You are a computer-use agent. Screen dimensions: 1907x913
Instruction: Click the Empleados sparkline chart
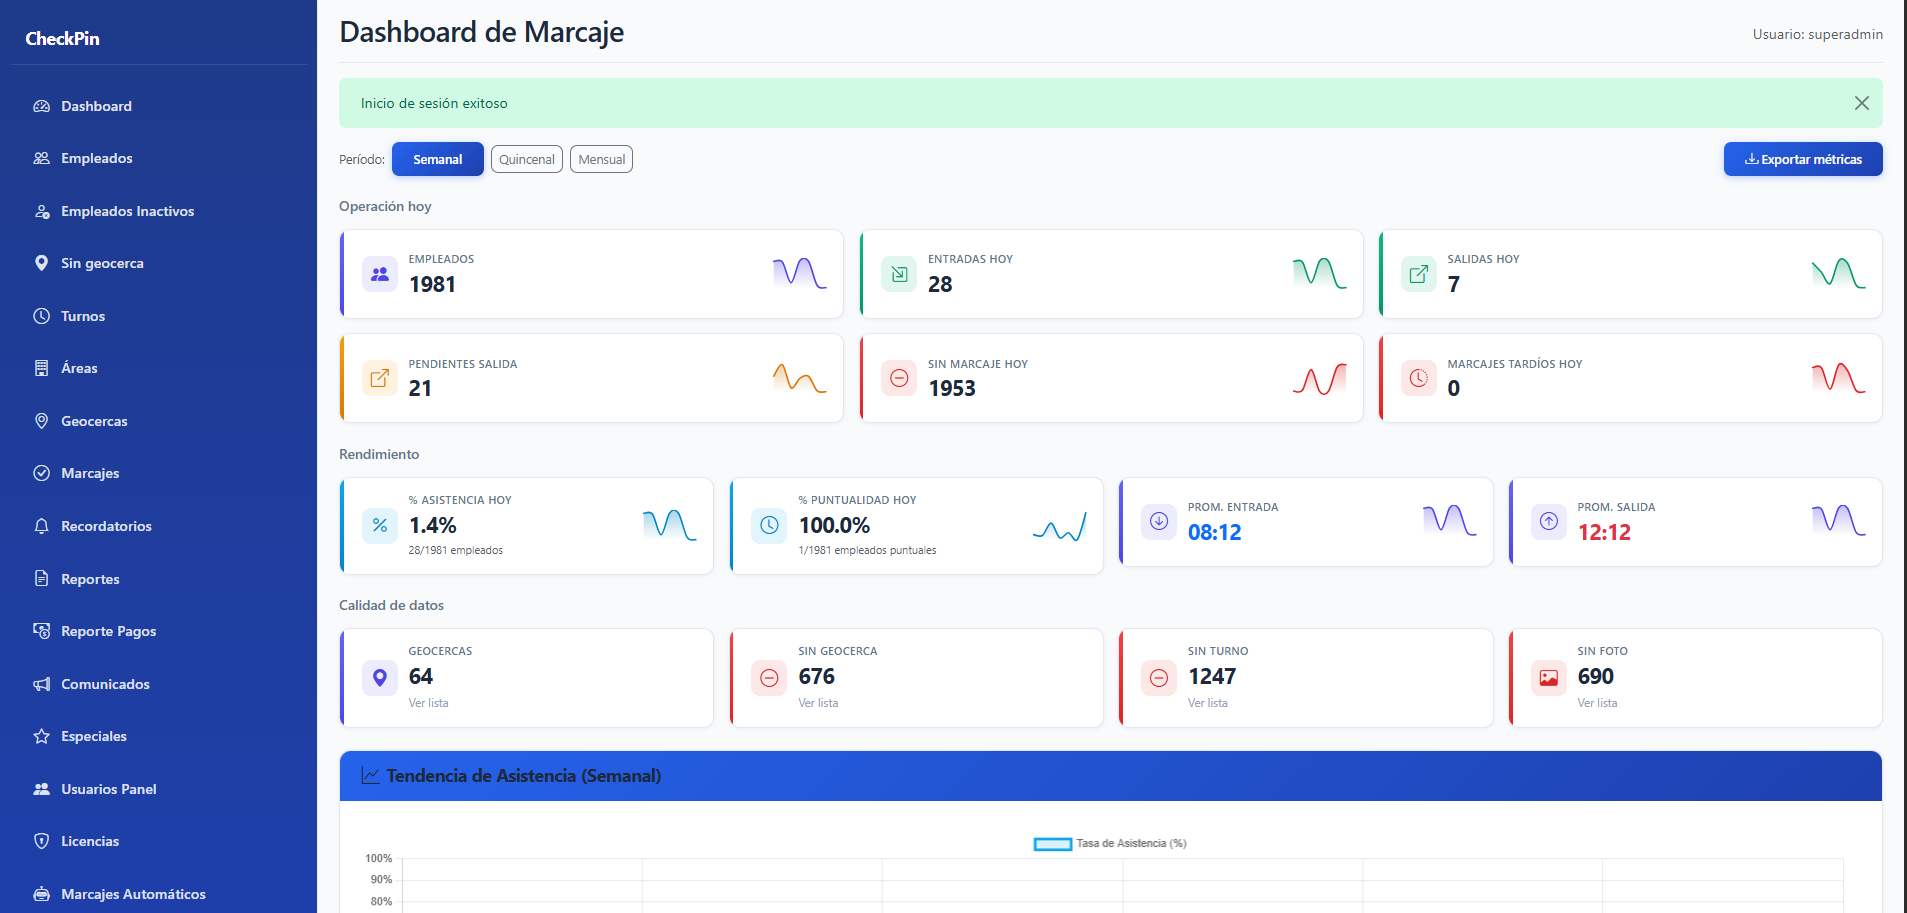tap(799, 273)
